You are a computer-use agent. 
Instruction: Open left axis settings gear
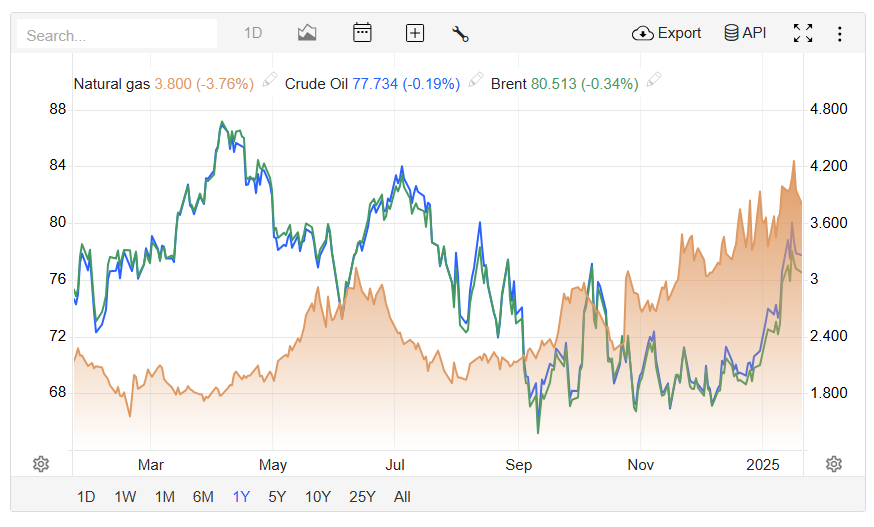41,463
